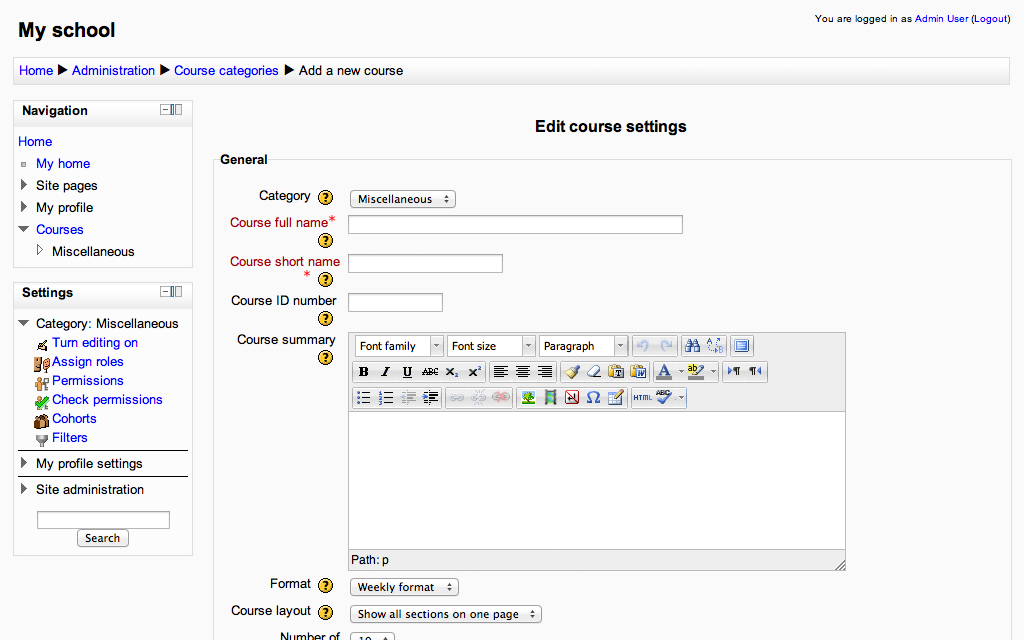Screen dimensions: 1024x640
Task: Open the Category dropdown showing Miscellaneous
Action: pyautogui.click(x=402, y=199)
